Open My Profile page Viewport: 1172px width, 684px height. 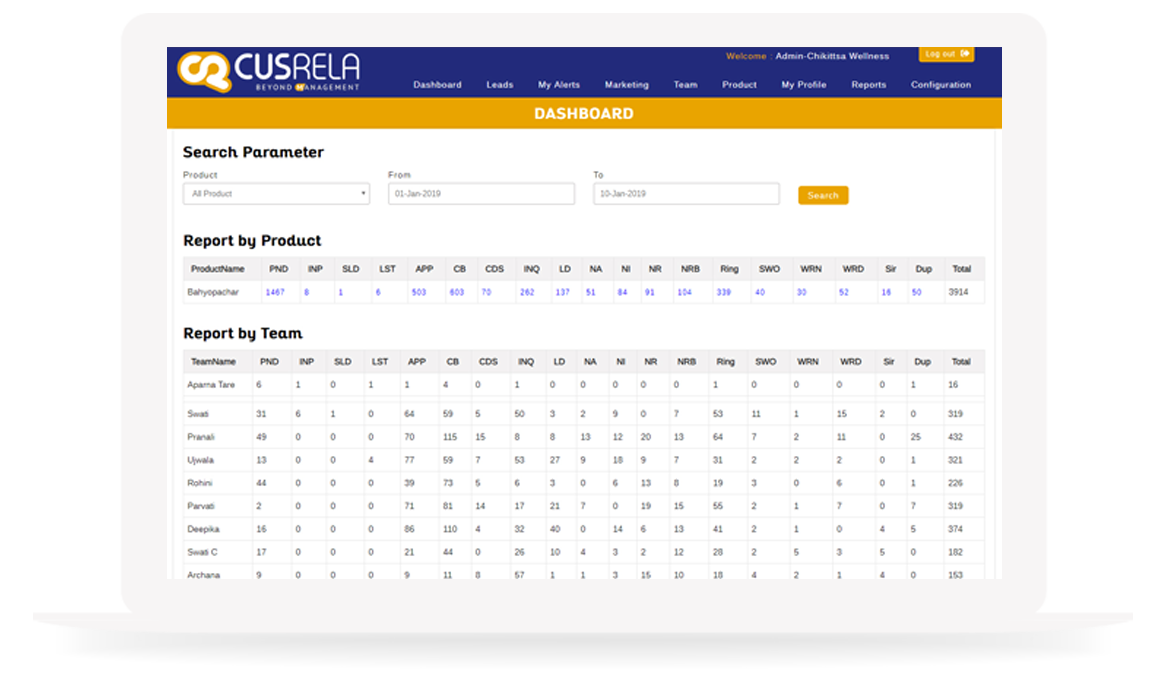click(803, 85)
